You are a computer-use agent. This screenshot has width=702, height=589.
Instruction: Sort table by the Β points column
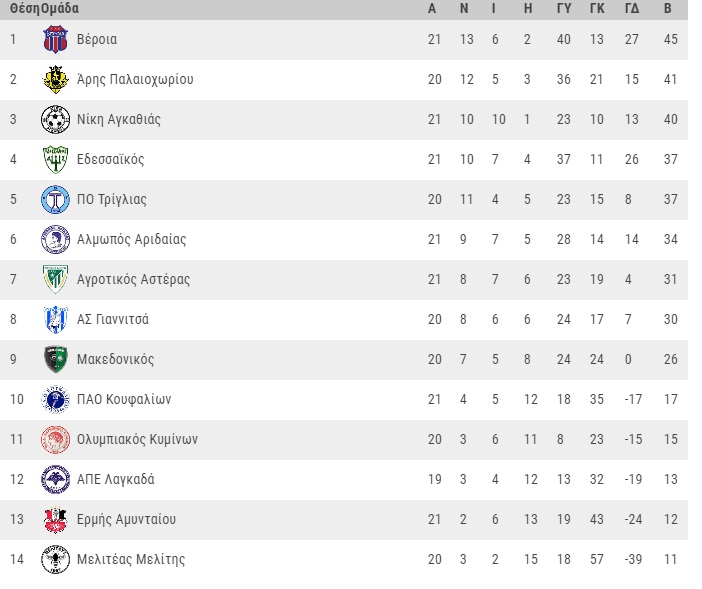pyautogui.click(x=668, y=9)
